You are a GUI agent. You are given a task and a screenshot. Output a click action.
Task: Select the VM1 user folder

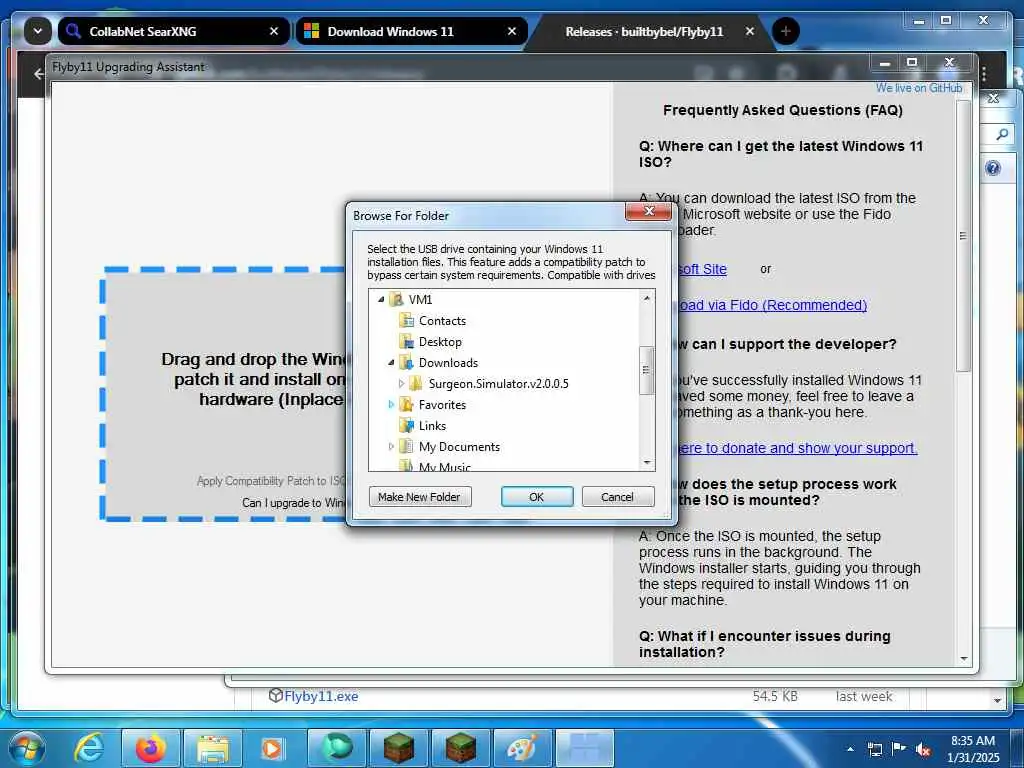tap(420, 299)
